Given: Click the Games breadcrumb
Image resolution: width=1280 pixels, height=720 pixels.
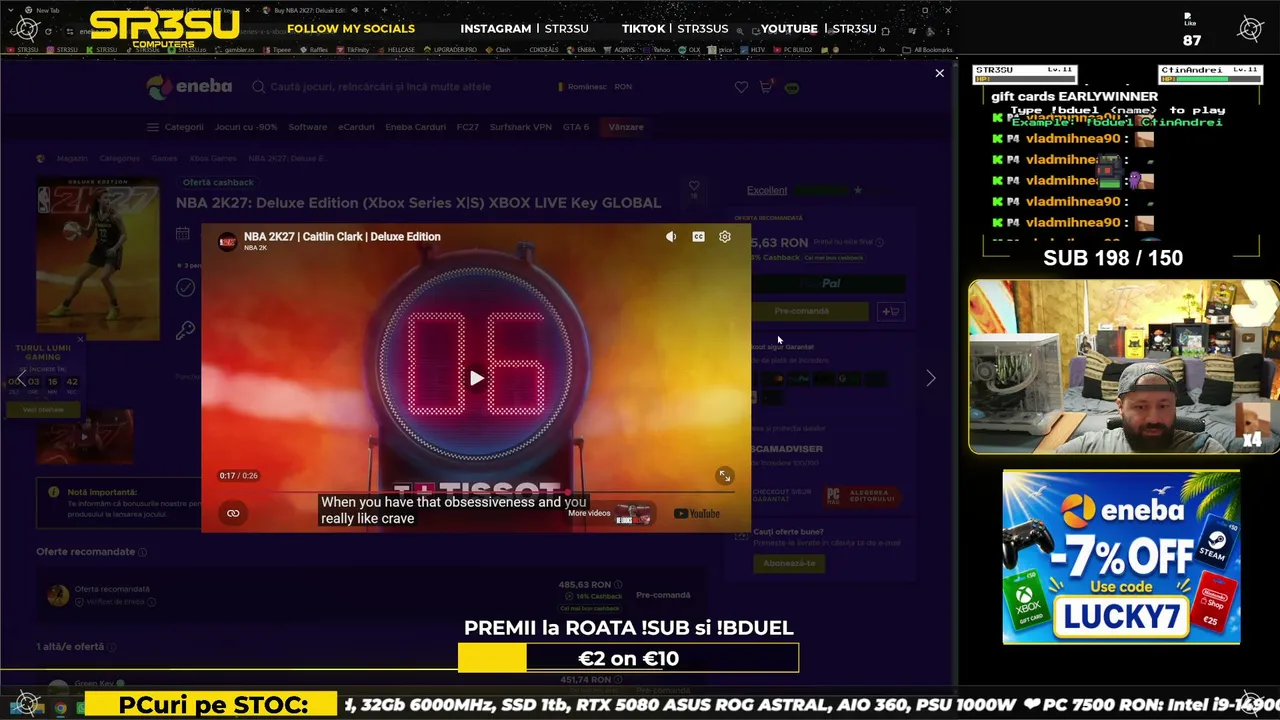Looking at the screenshot, I should (164, 158).
